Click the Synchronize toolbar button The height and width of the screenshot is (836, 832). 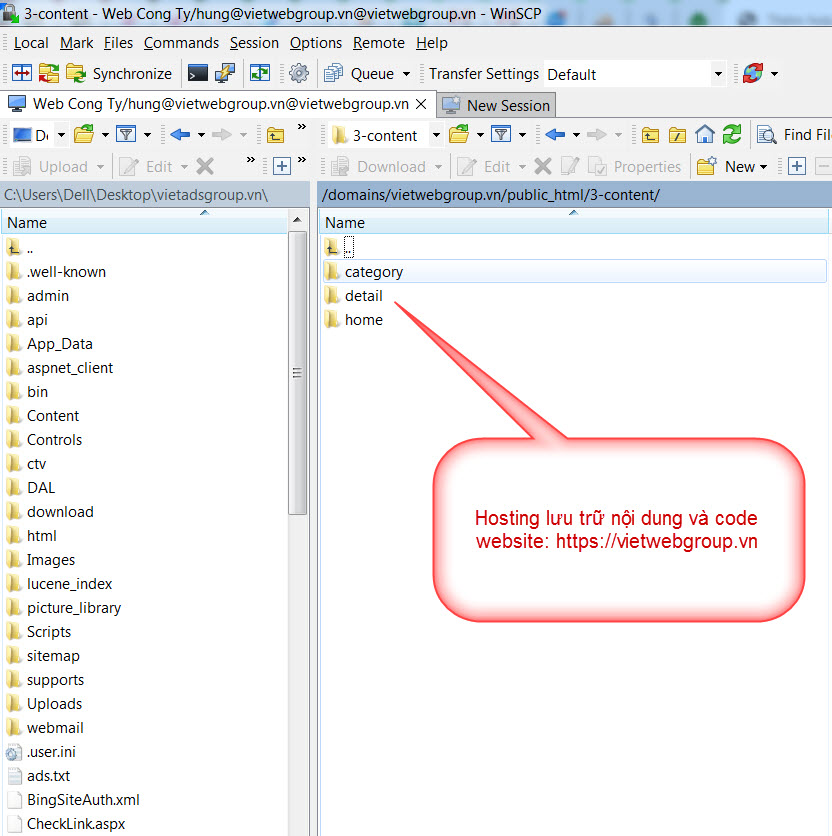[x=119, y=74]
